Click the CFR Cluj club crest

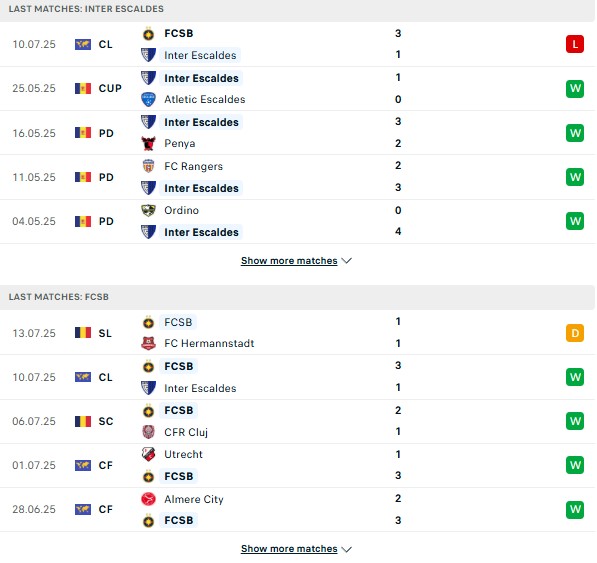pos(148,432)
